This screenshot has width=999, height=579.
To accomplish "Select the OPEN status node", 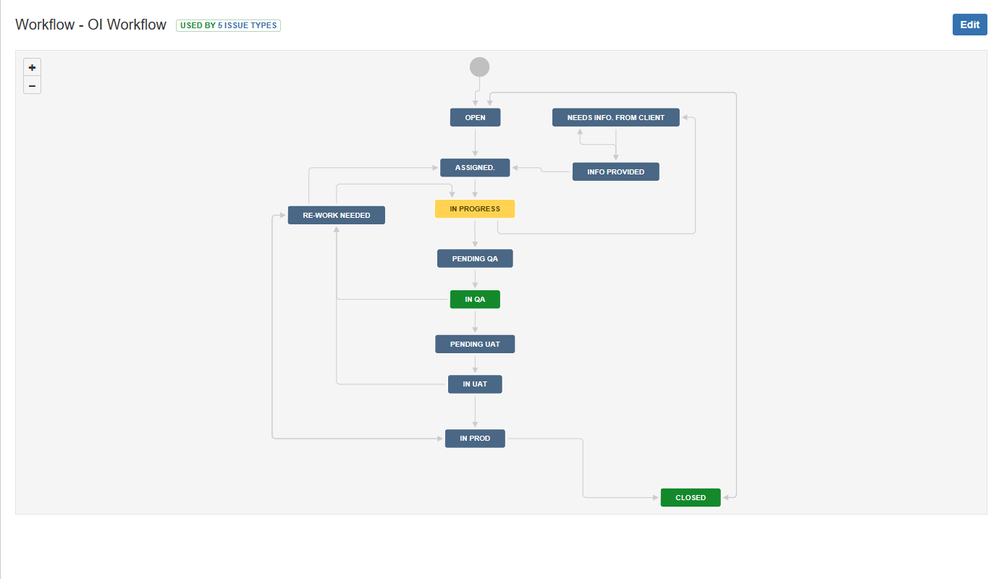I will pos(475,117).
